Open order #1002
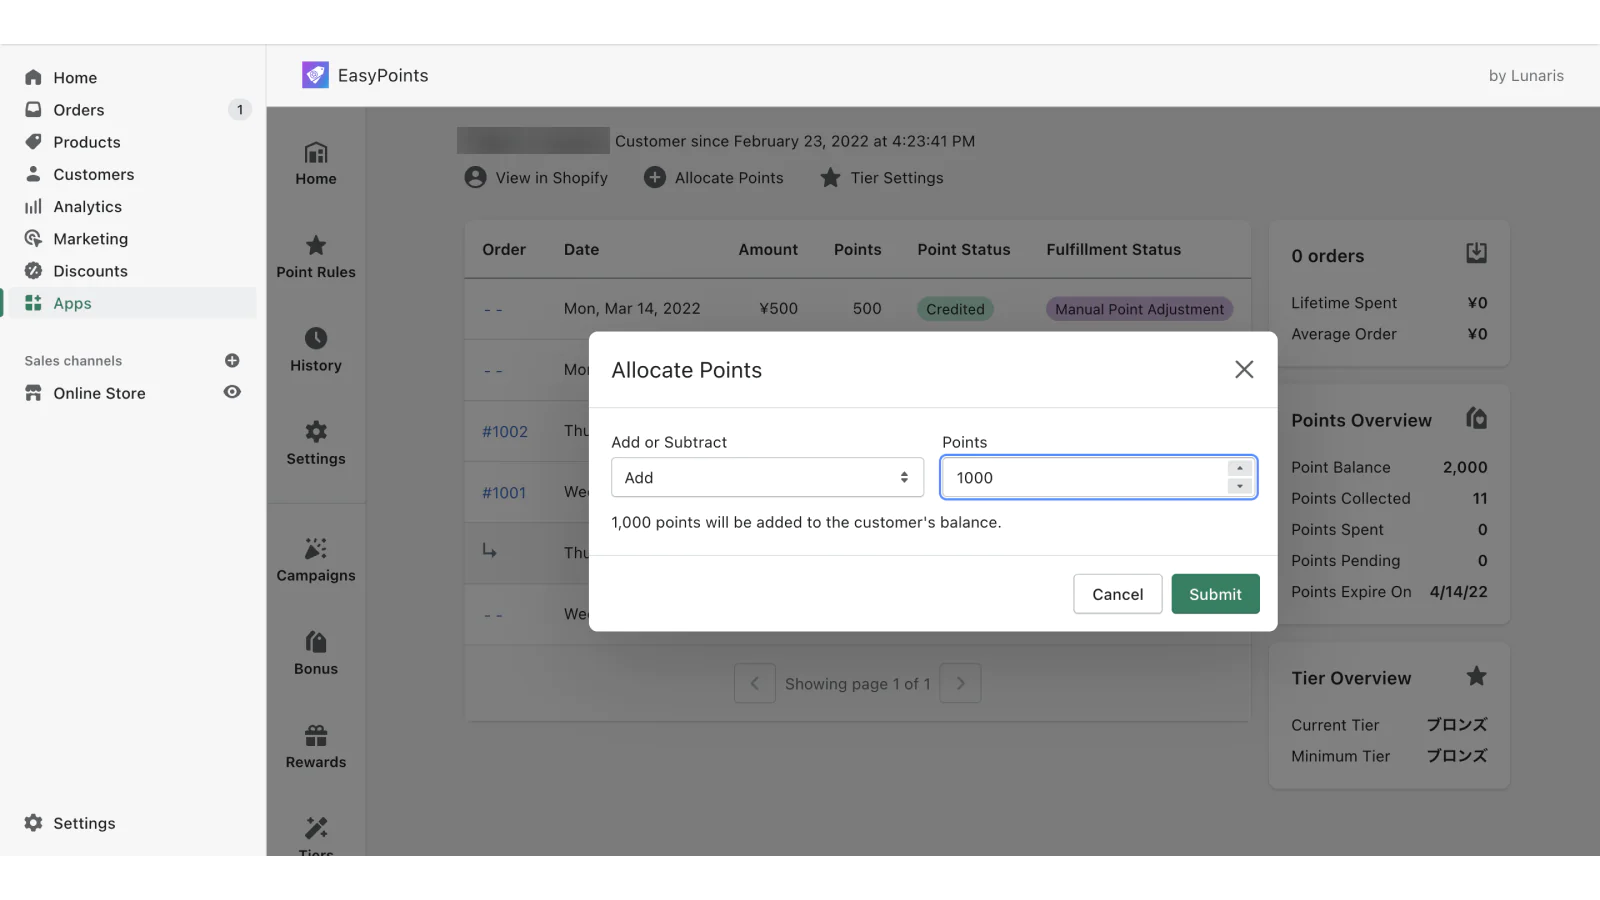 (505, 431)
